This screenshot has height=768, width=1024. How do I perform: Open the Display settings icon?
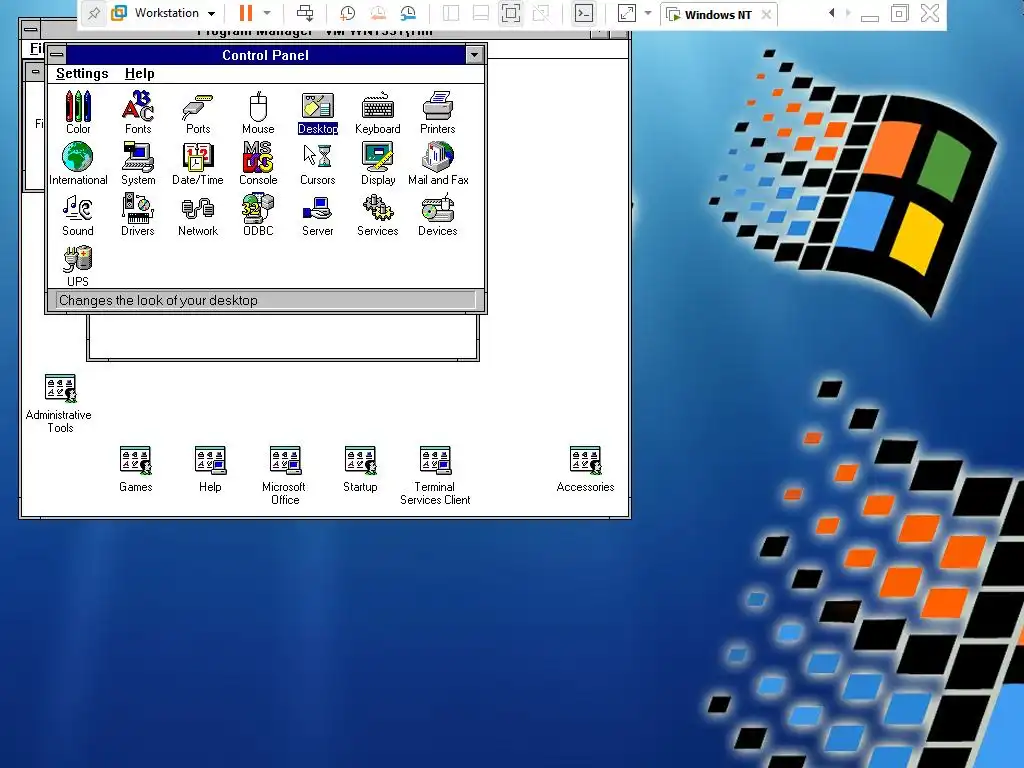(377, 163)
